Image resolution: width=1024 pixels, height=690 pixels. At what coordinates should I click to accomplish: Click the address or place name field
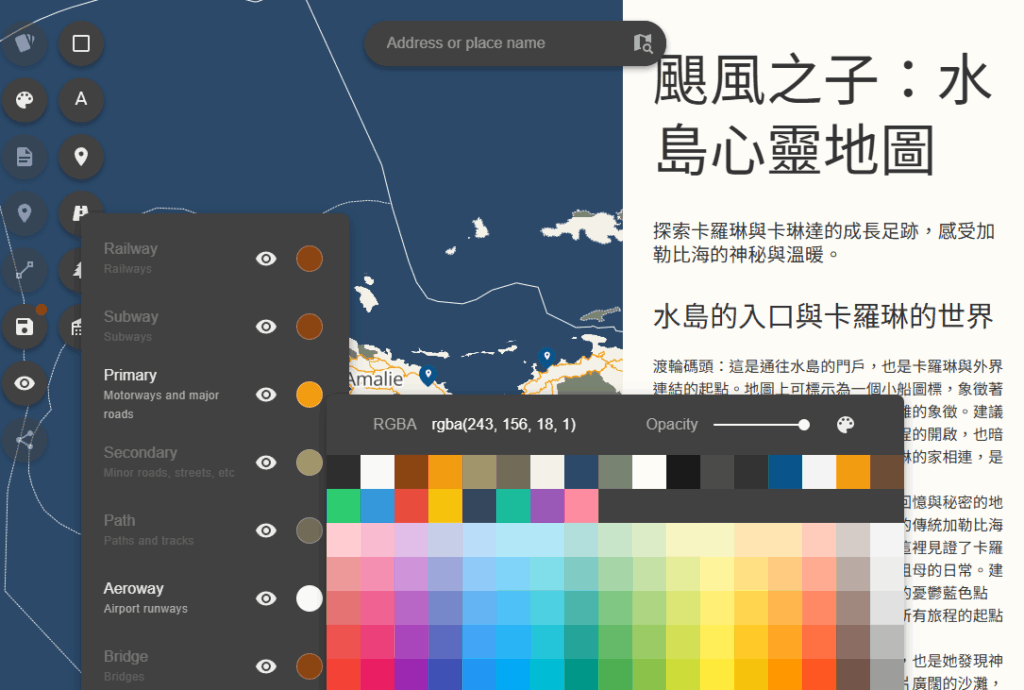coord(500,43)
